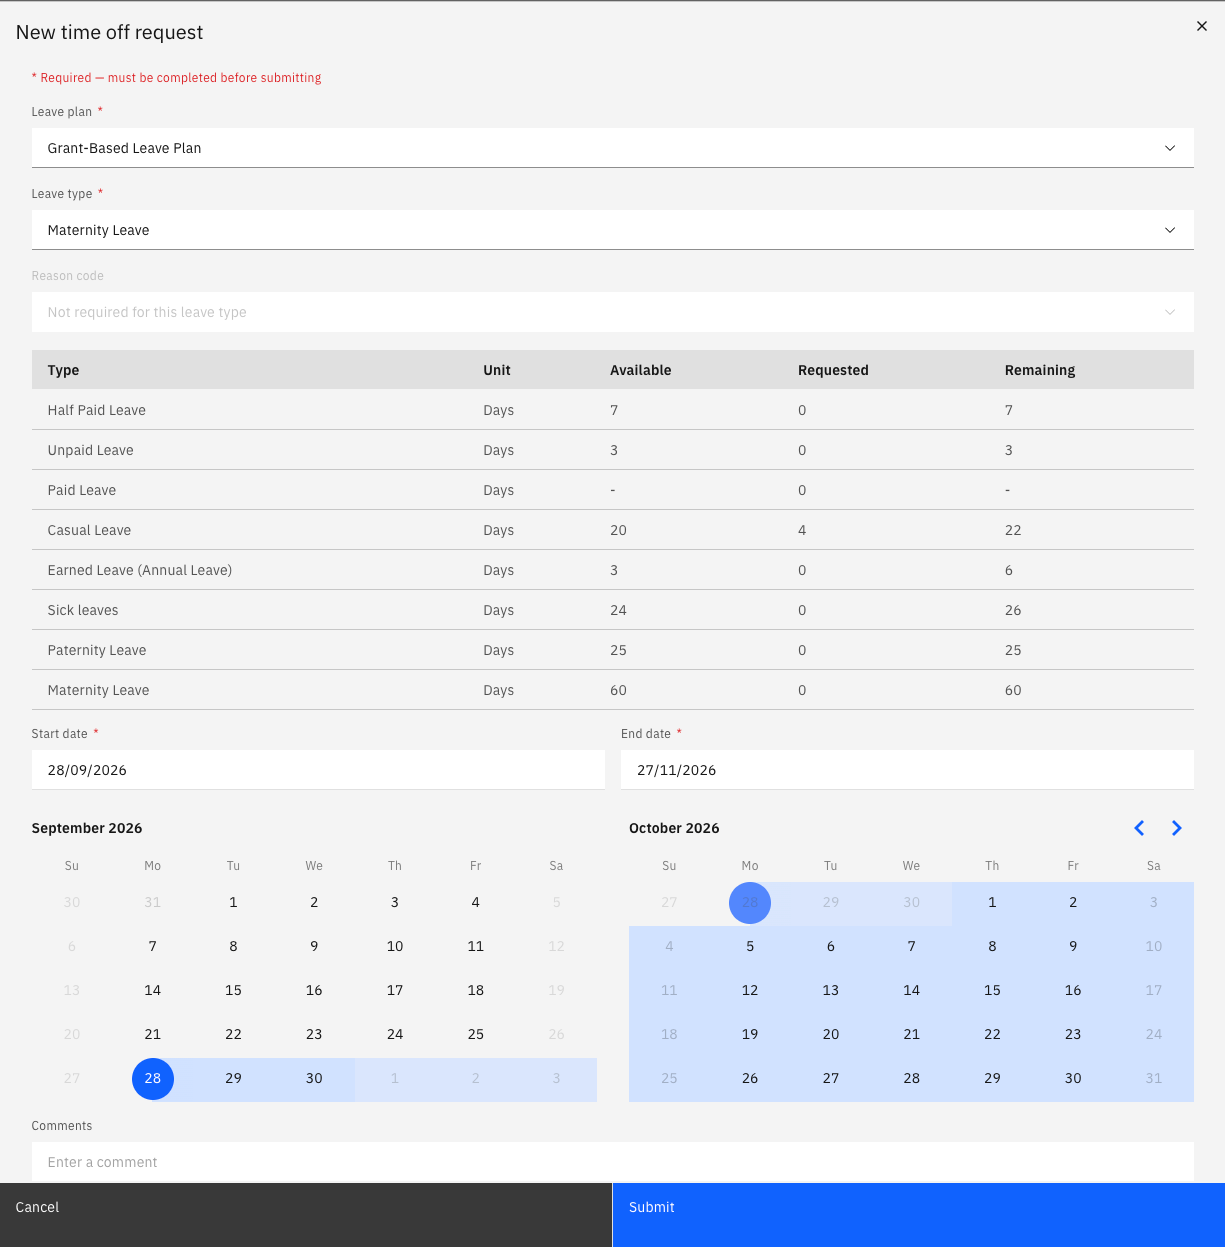Click the October 2026 month heading
Viewport: 1225px width, 1247px height.
[x=674, y=828]
